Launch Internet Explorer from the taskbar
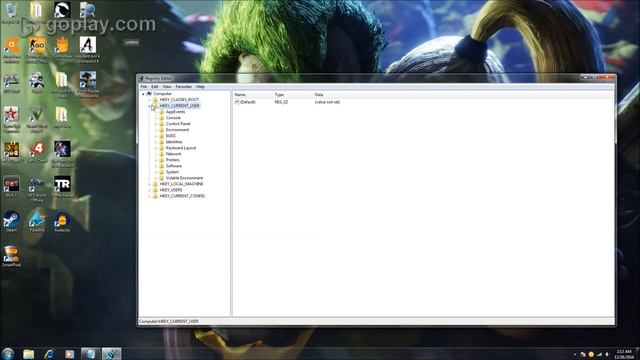Screen dimensions: 640x360 pos(49,354)
